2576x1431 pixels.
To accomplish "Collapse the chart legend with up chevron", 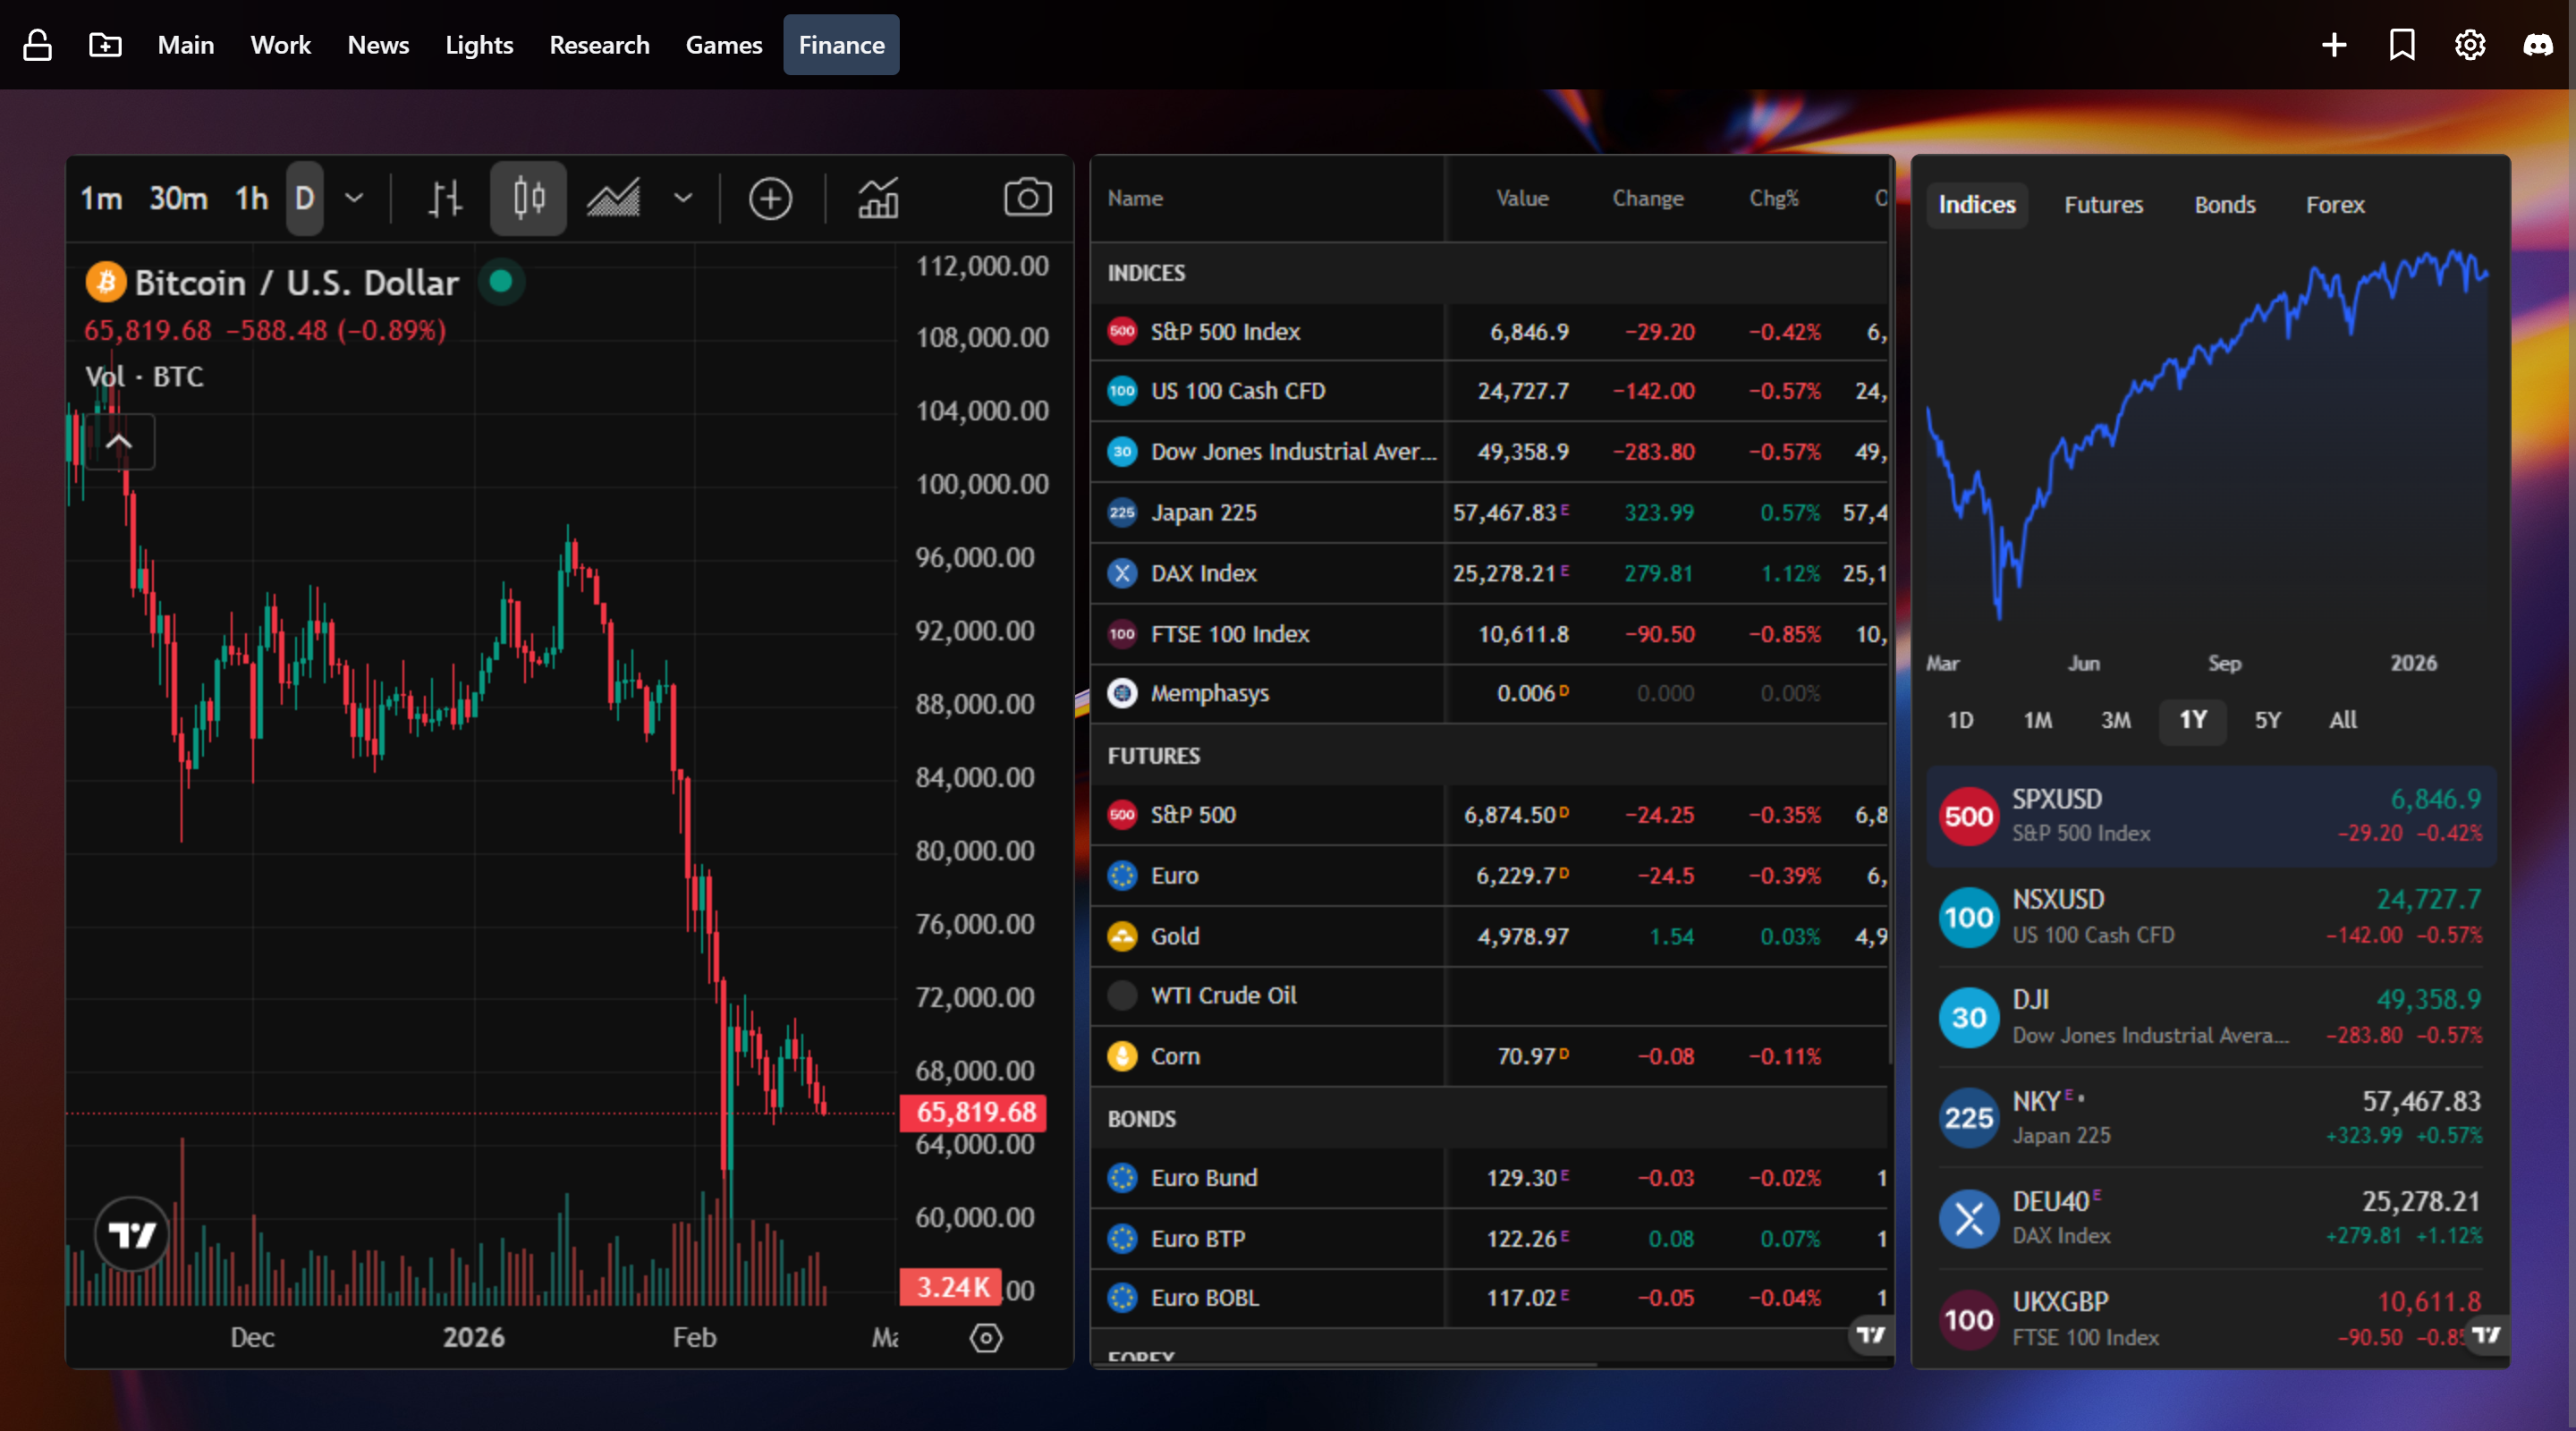I will click(x=119, y=442).
